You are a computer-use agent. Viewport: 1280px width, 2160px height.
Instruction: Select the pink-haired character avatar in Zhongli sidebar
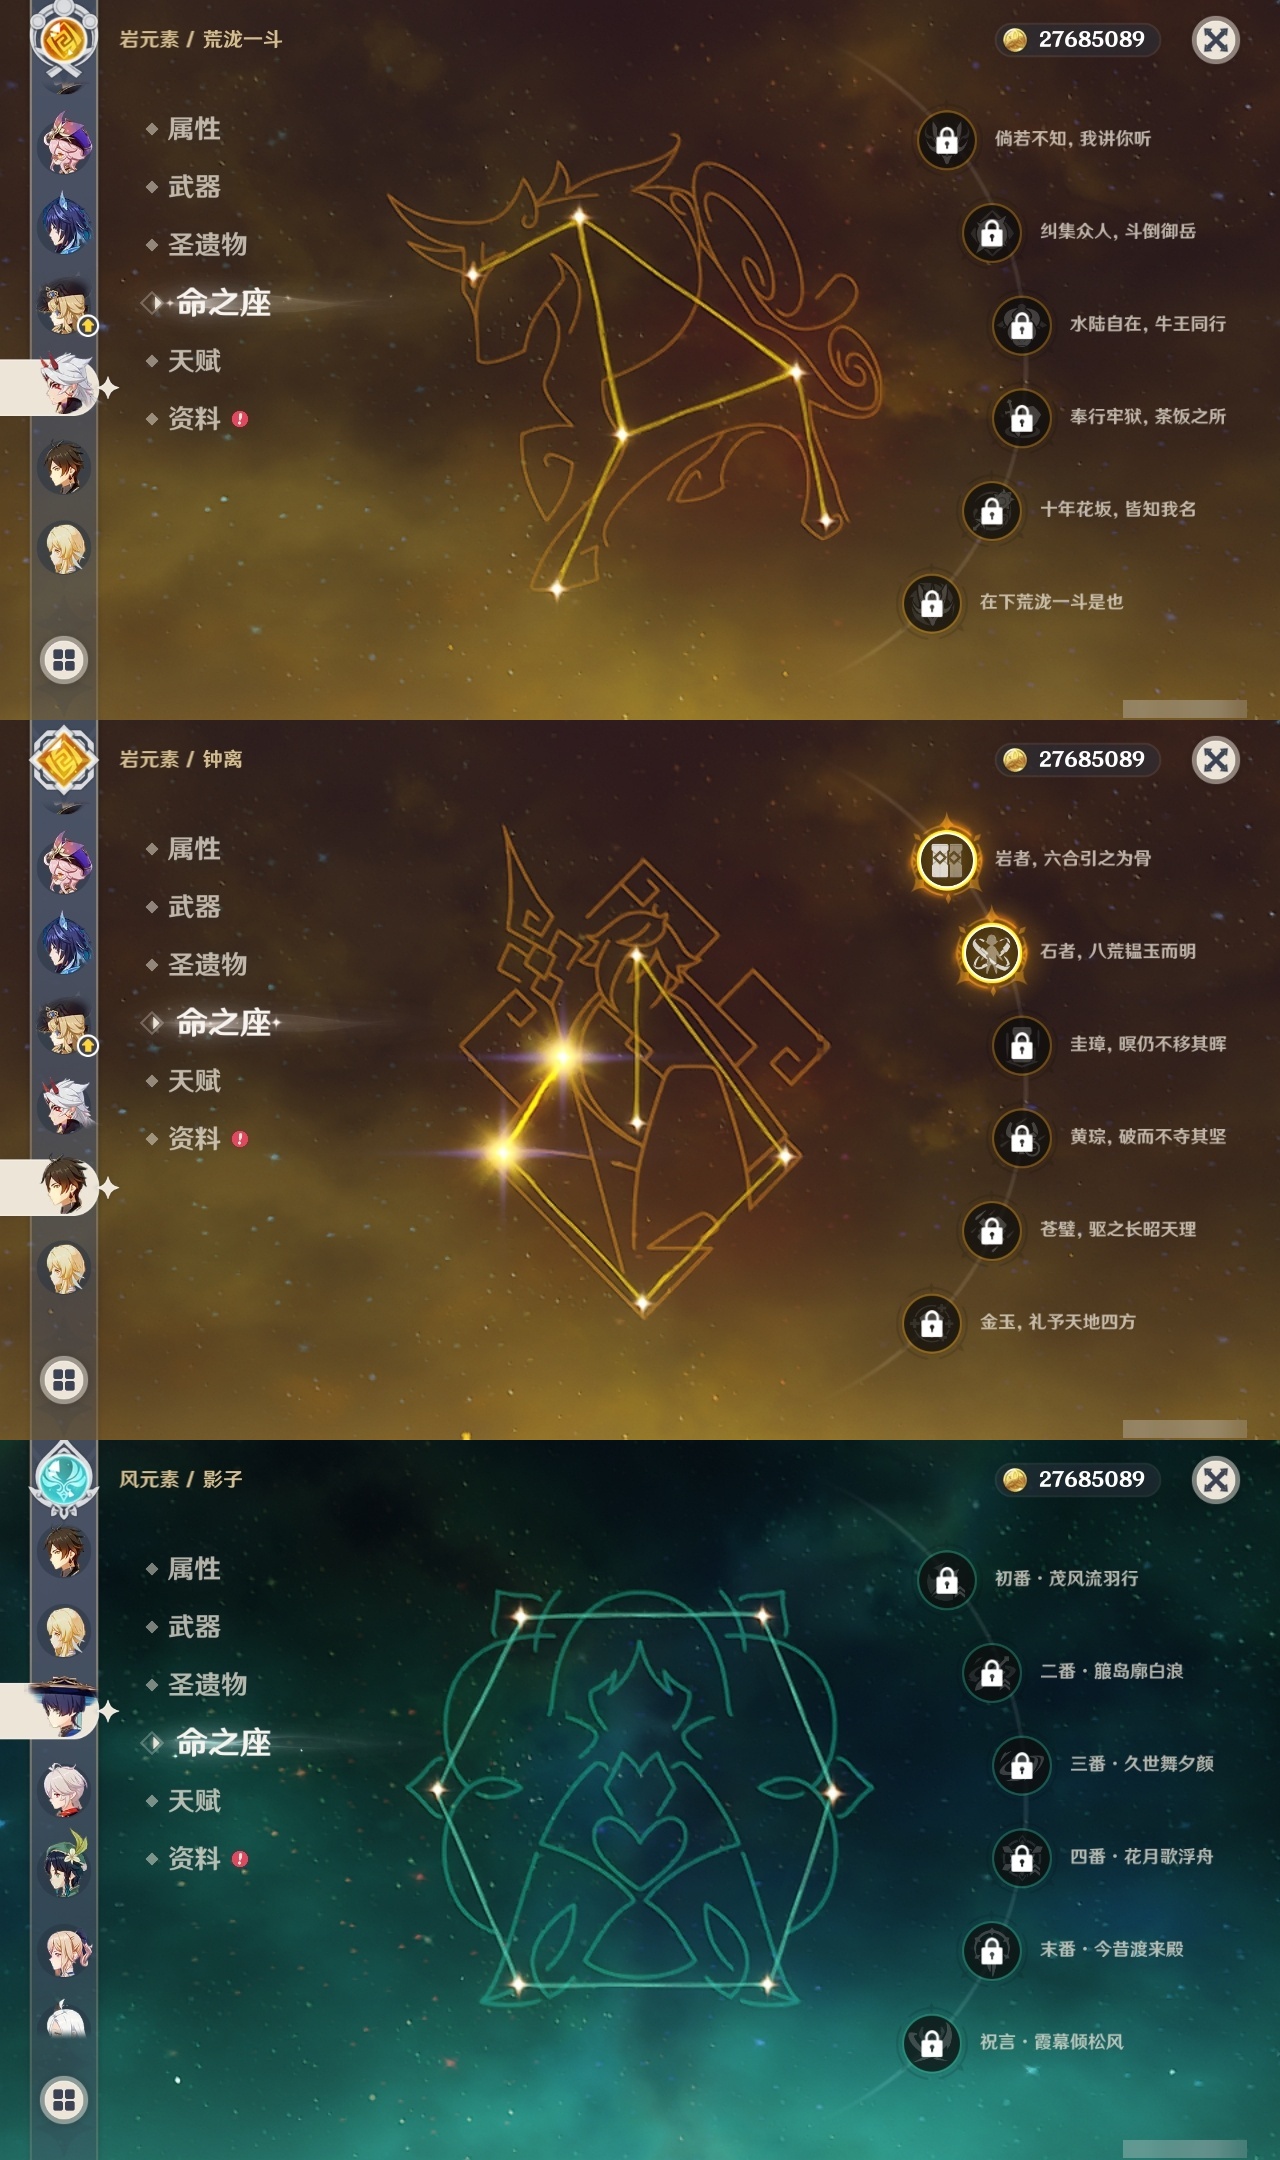coord(66,862)
